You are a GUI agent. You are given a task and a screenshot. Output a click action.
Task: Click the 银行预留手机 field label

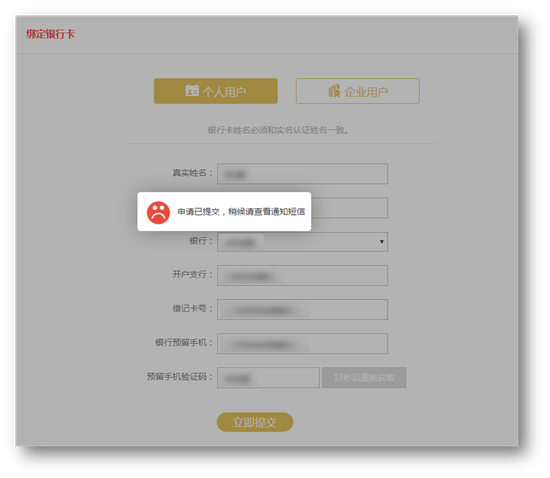click(184, 342)
